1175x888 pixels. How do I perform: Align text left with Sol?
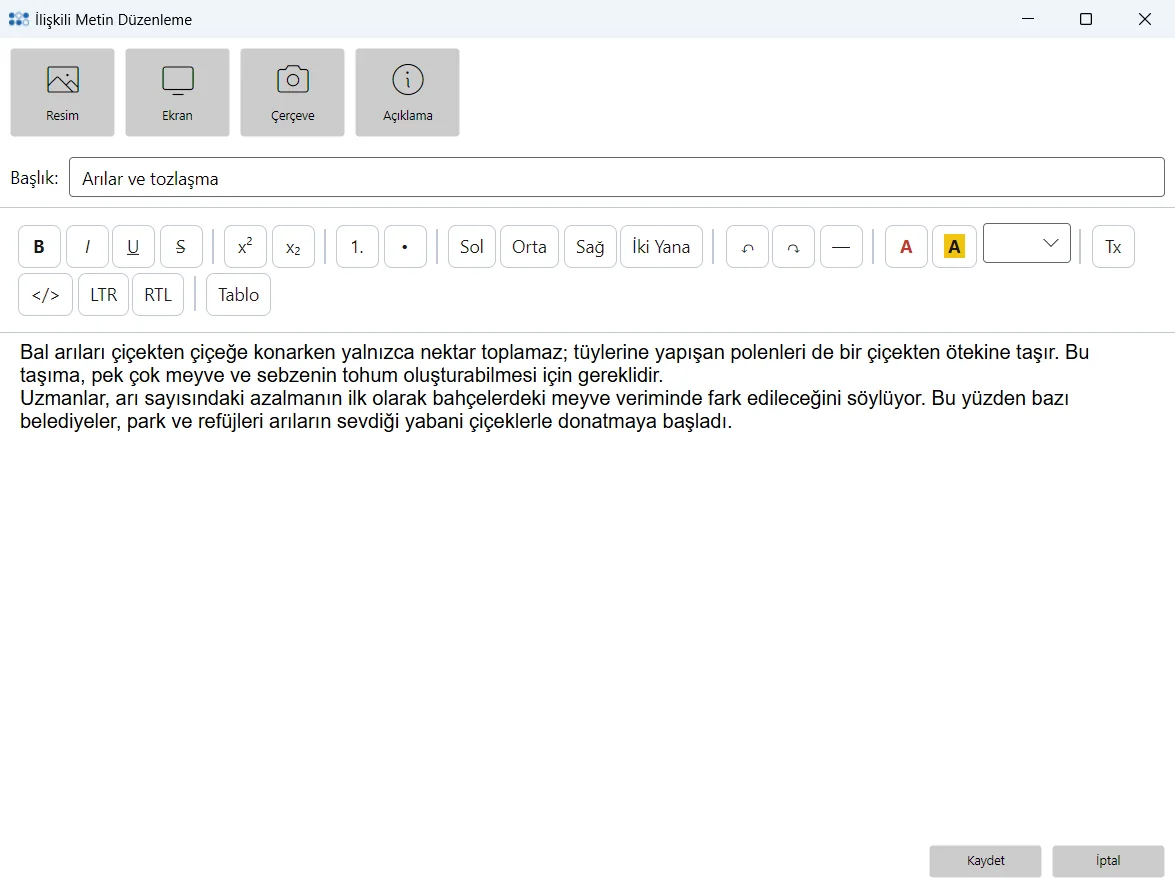(472, 247)
